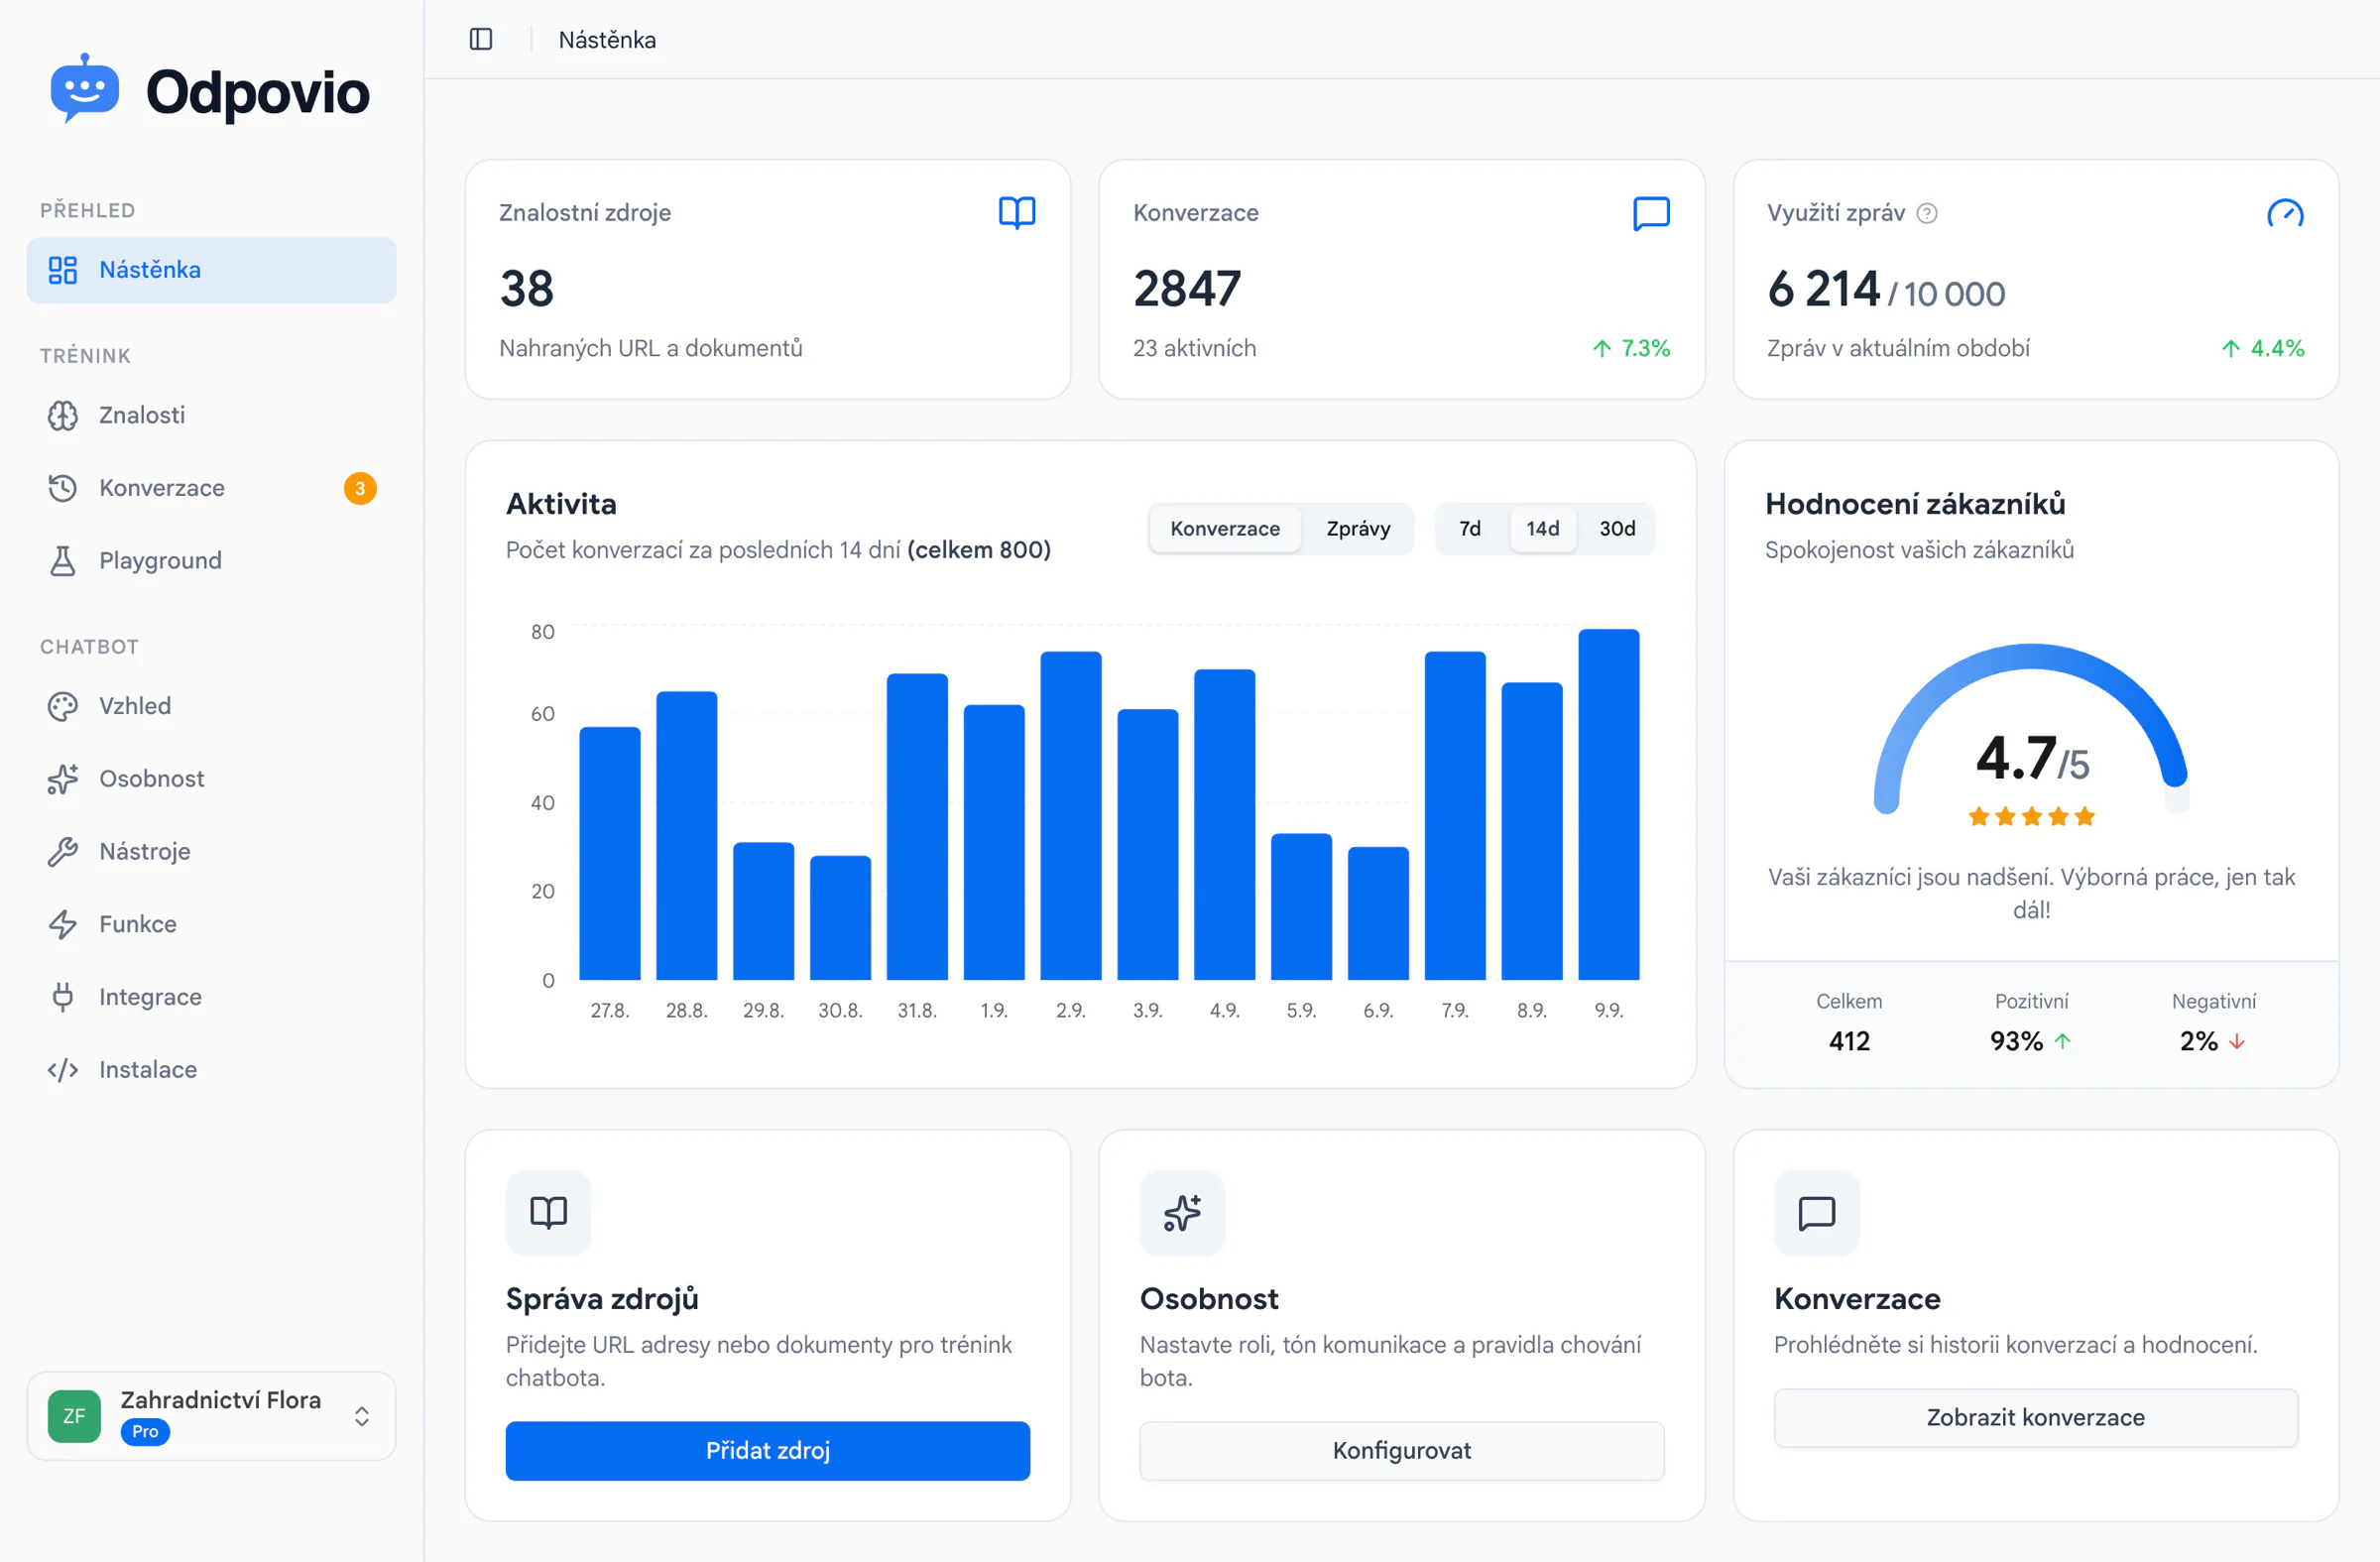Screen dimensions: 2380x1562
Task: Click the Osobnost sparkles icon in the sidebar
Action: [63, 779]
